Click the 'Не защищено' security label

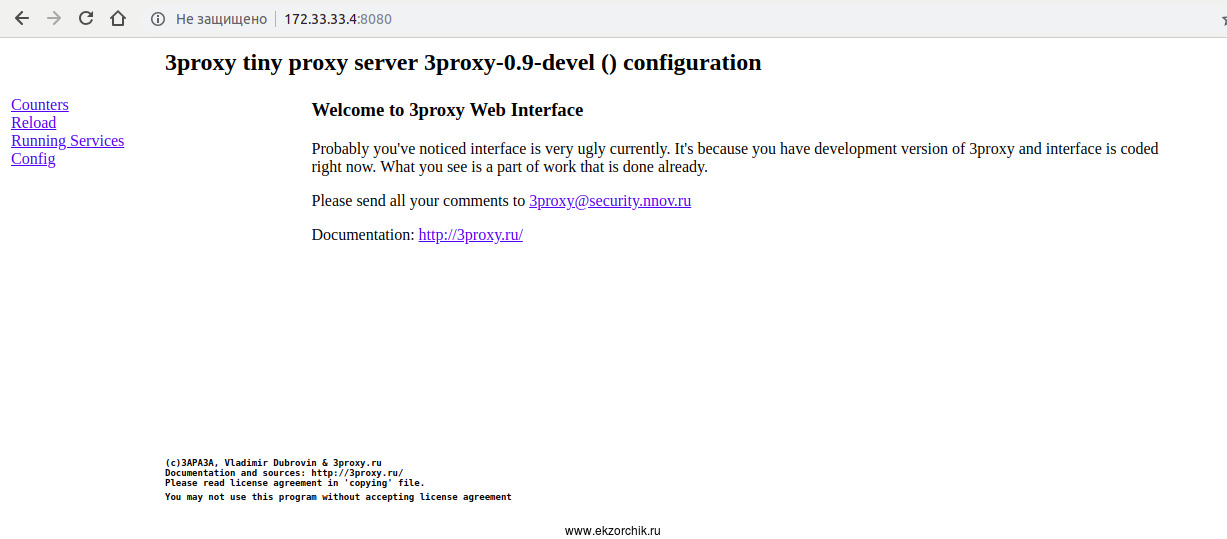(221, 19)
